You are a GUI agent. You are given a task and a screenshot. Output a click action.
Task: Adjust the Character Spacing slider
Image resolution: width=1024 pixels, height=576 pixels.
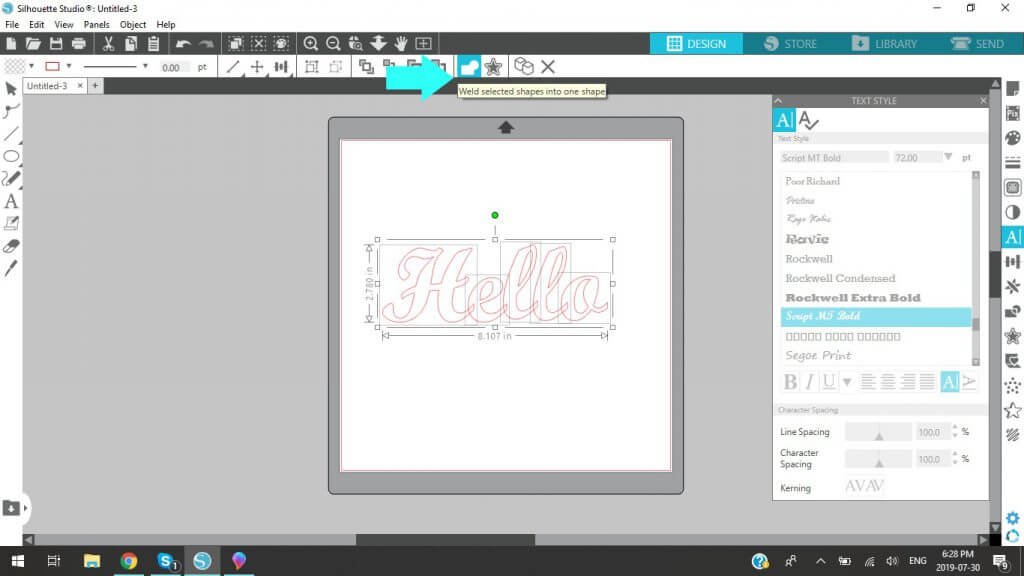878,458
